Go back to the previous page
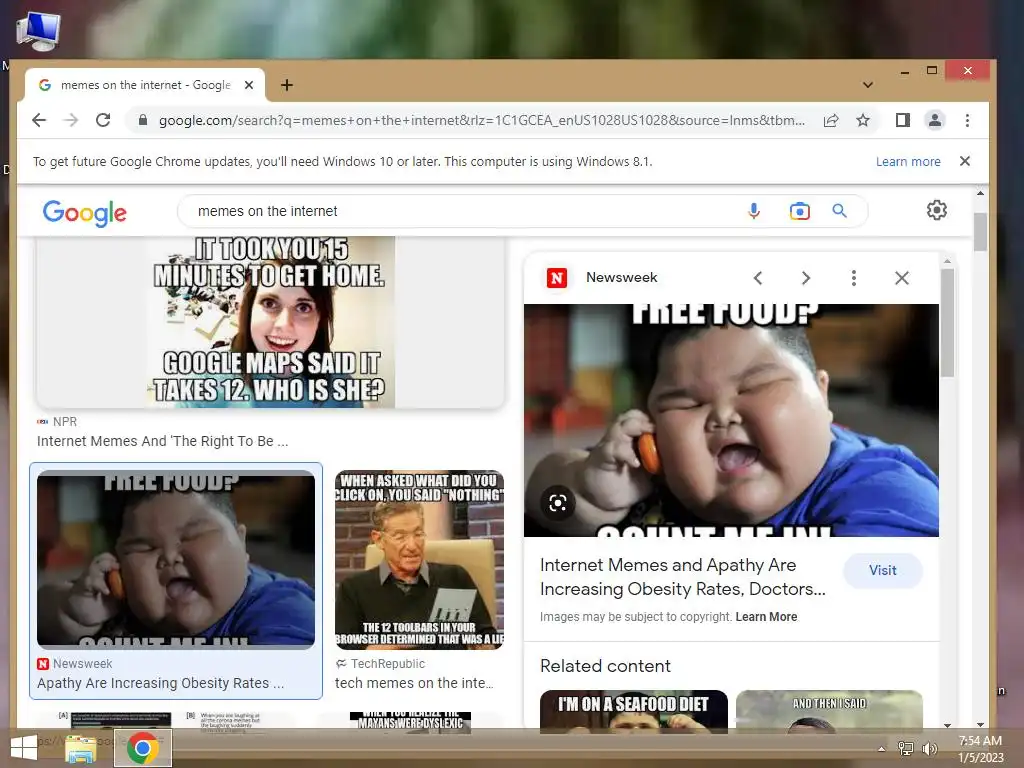 [x=39, y=120]
